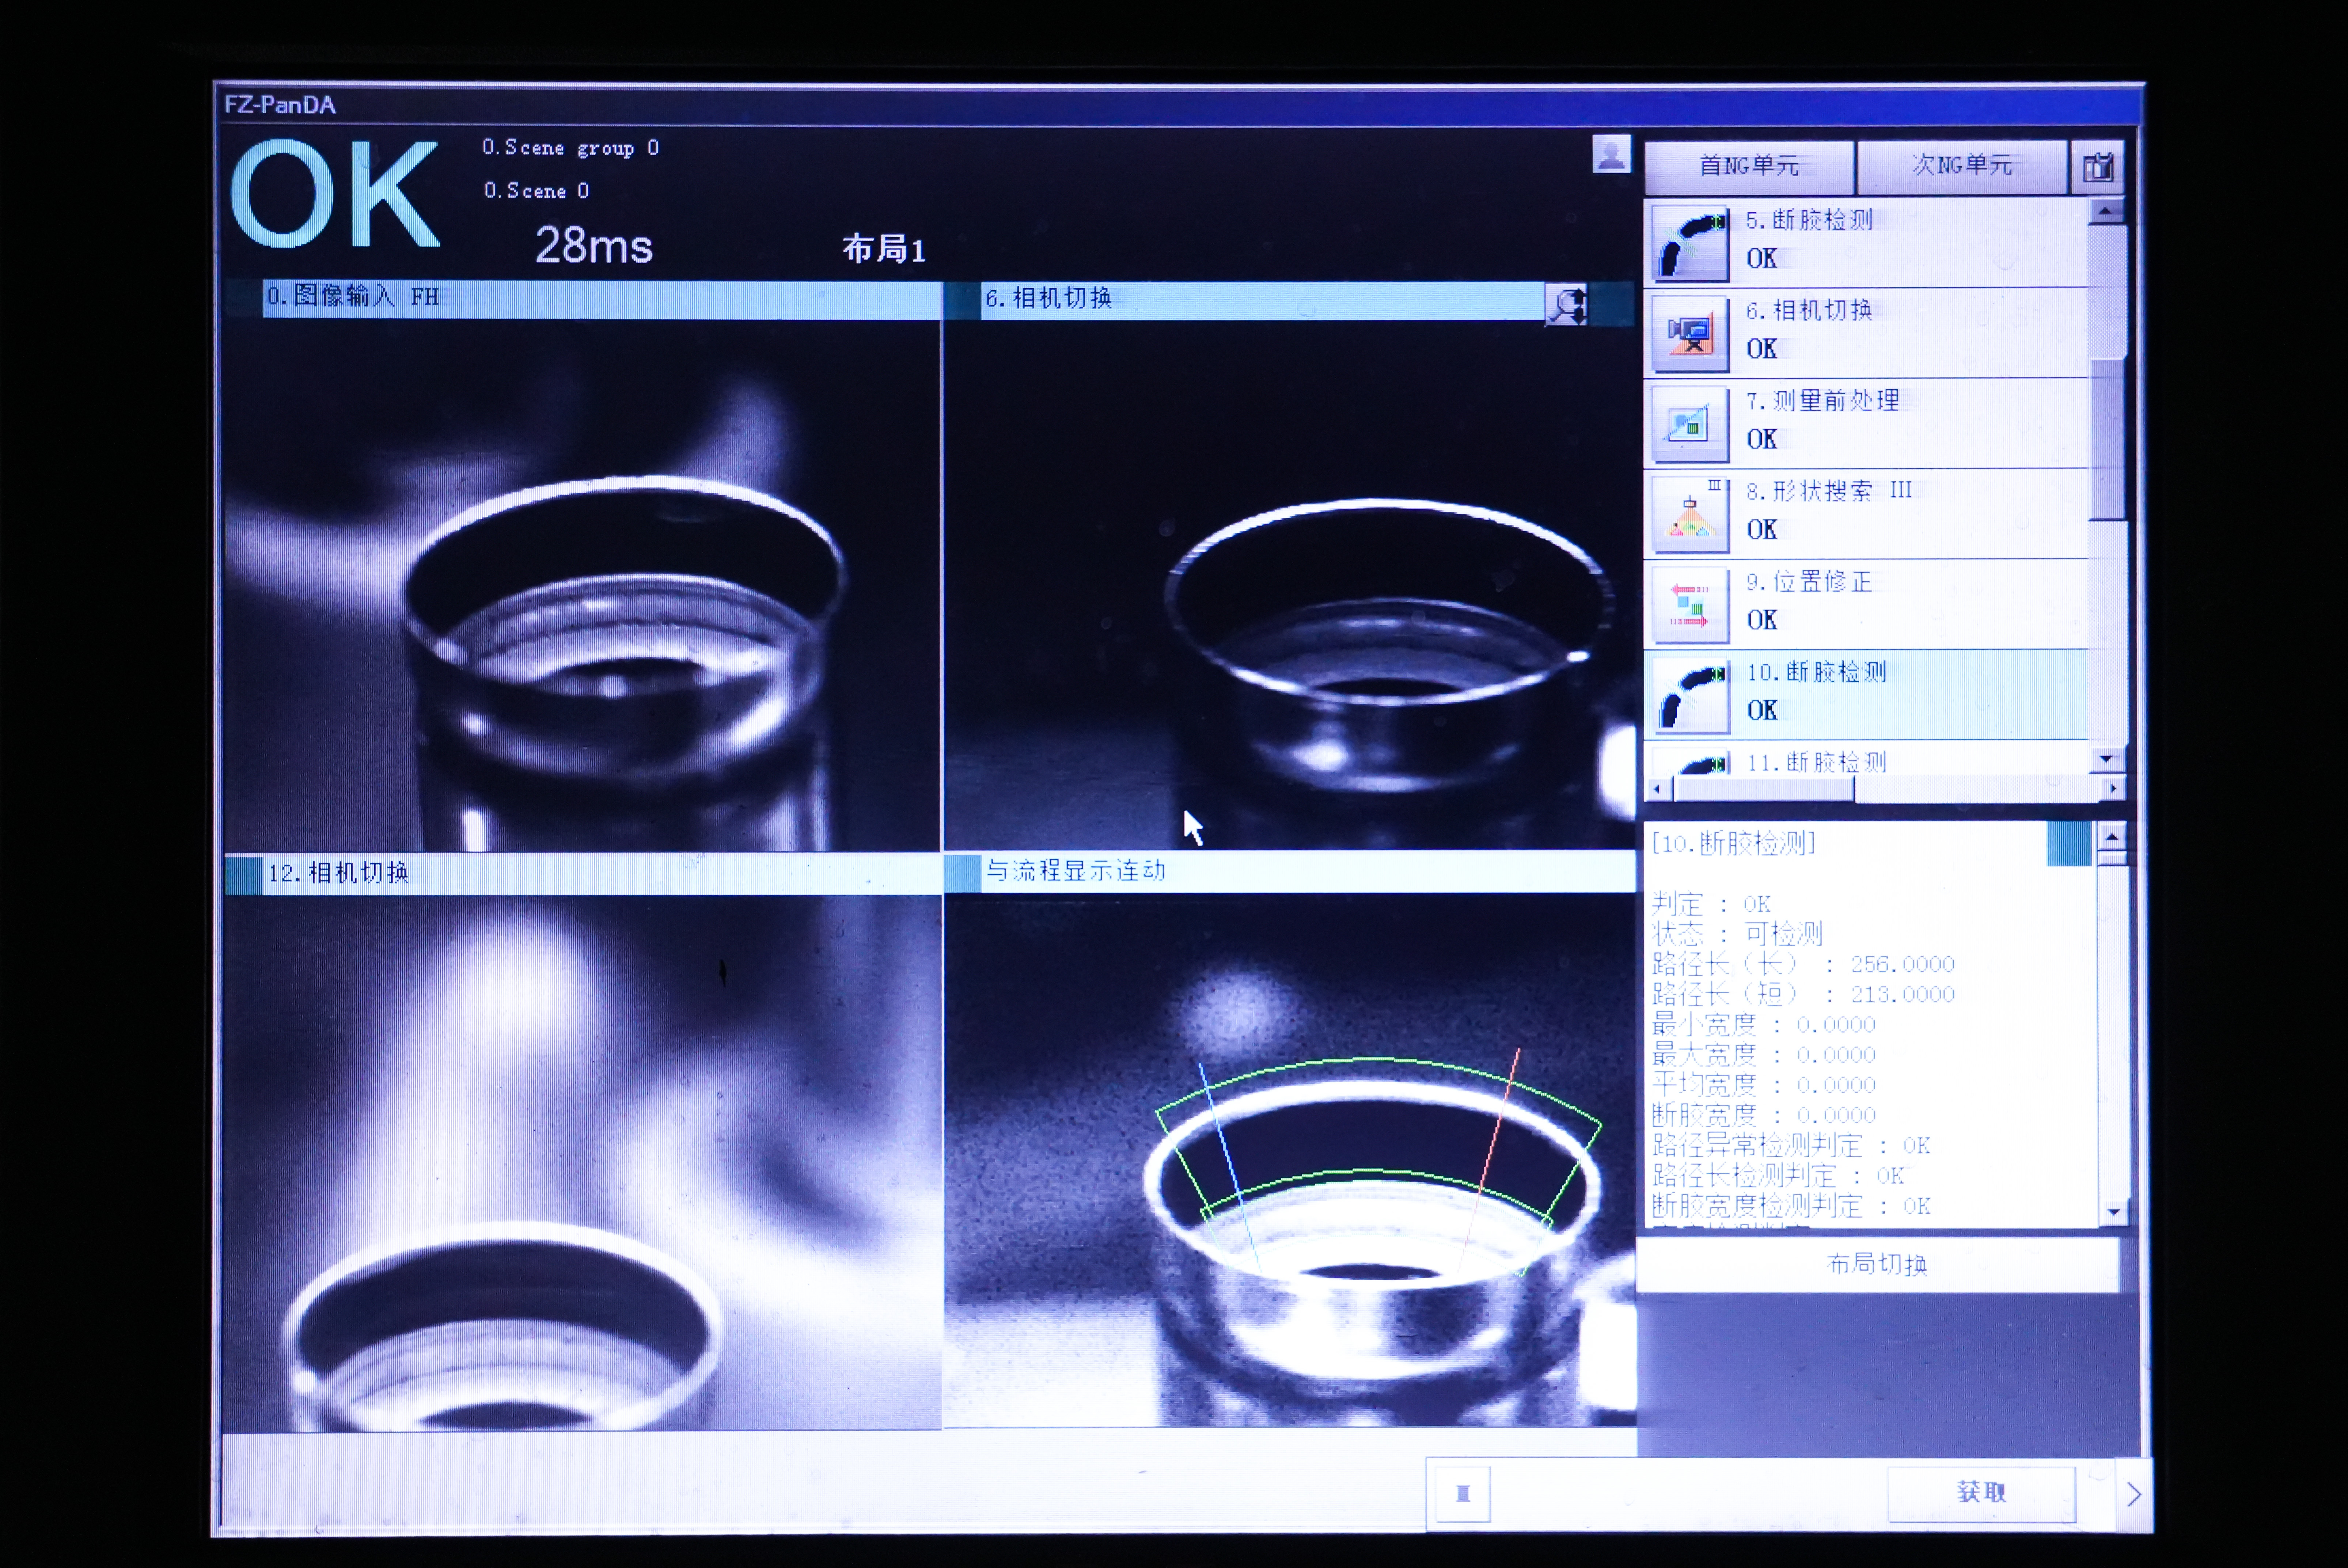The image size is (2348, 1568).
Task: Click the icon of unit 5.断胶检测
Action: point(1690,243)
